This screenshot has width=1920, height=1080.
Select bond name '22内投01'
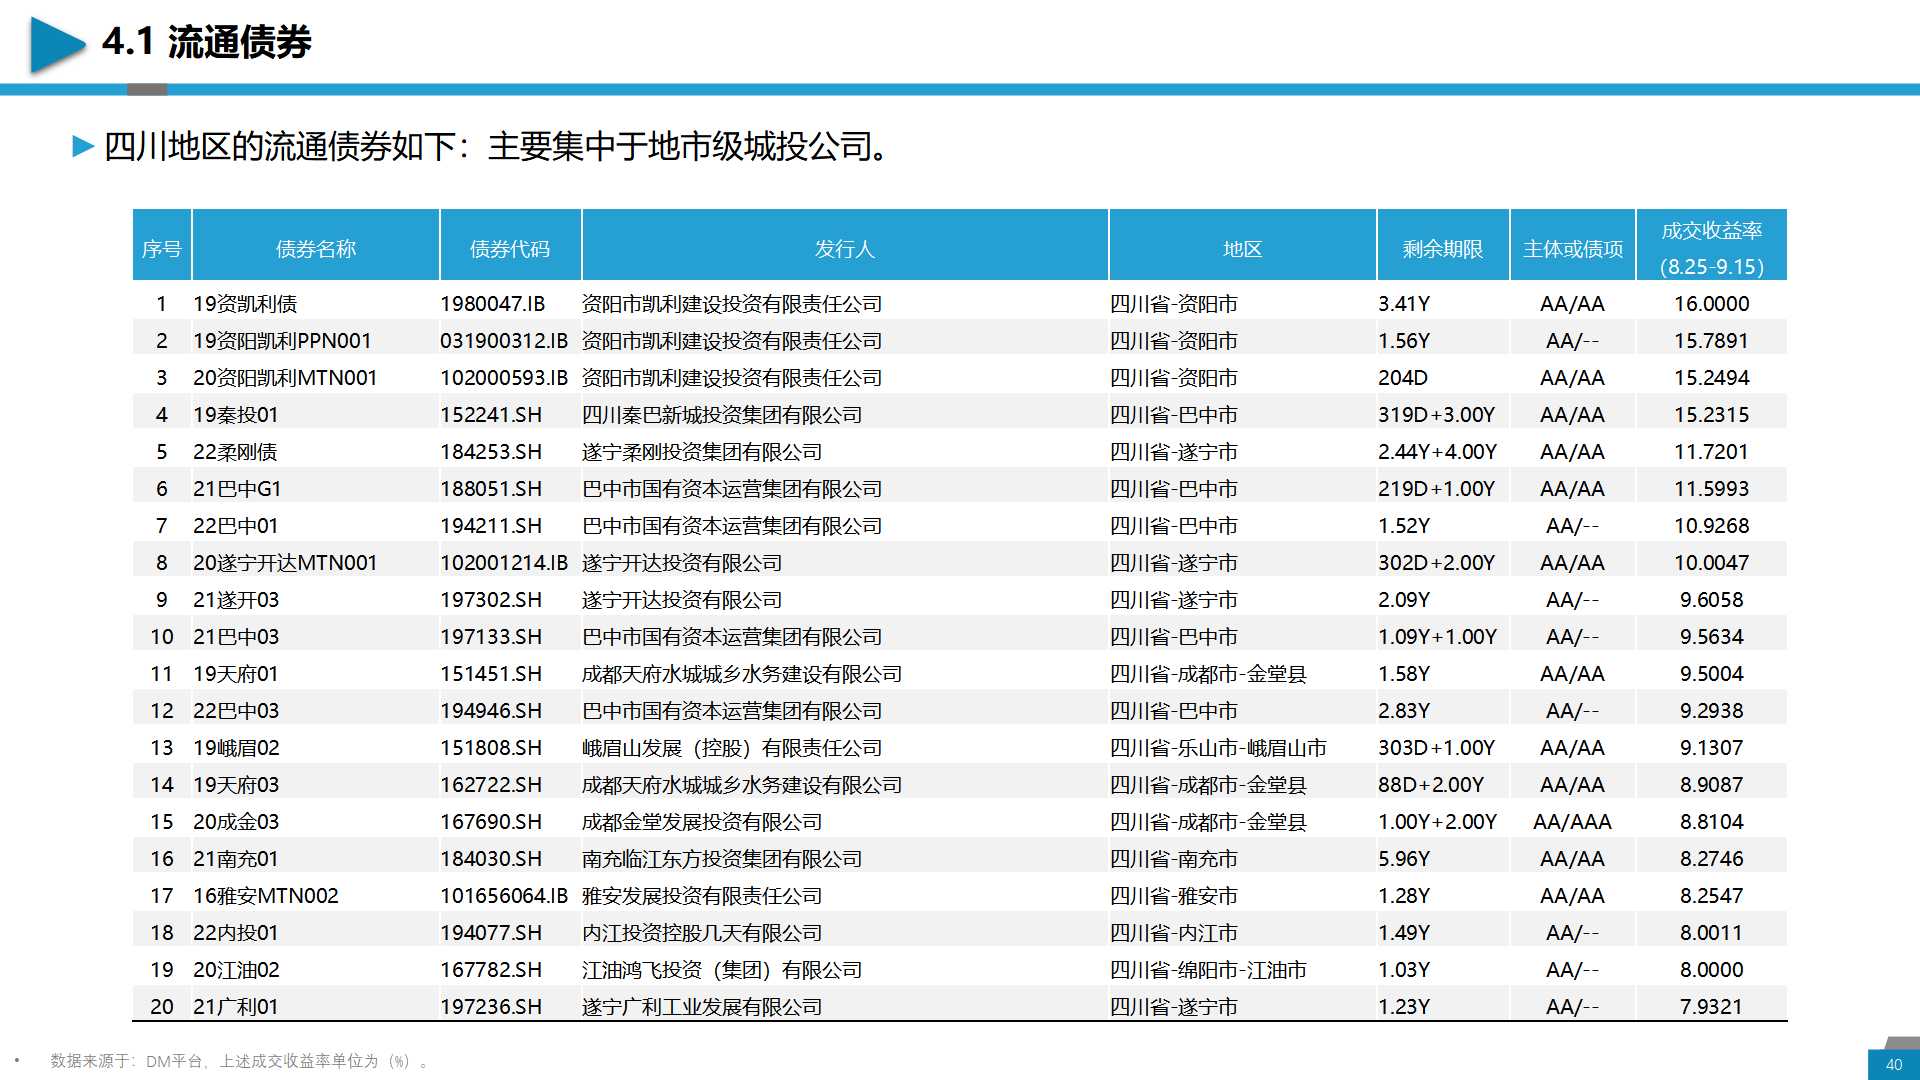[x=236, y=933]
